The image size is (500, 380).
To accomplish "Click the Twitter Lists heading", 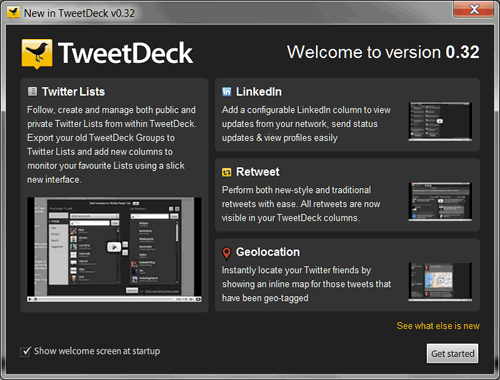I will [x=73, y=92].
